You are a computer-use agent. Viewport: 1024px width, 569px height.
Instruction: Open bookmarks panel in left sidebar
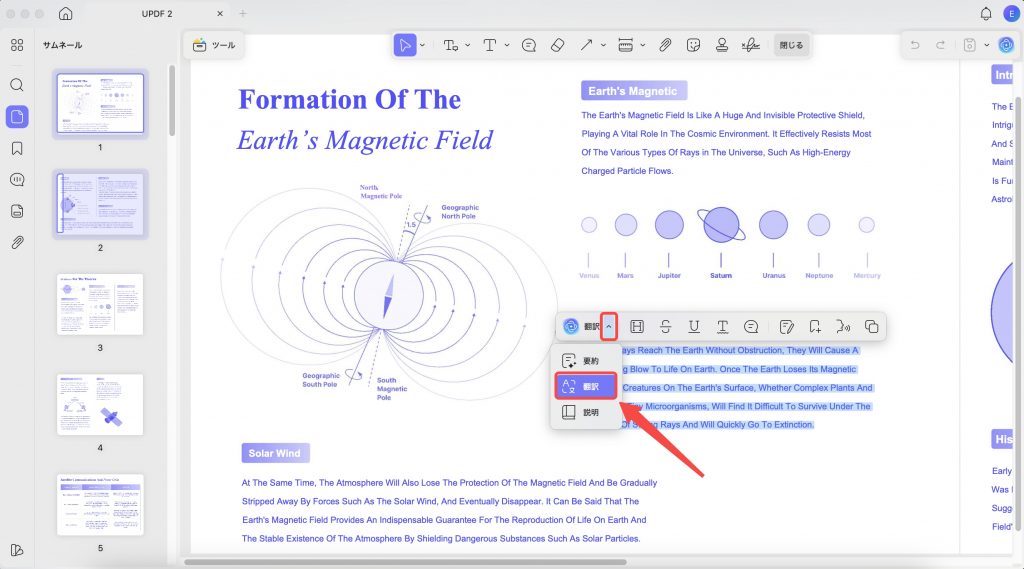[x=17, y=148]
